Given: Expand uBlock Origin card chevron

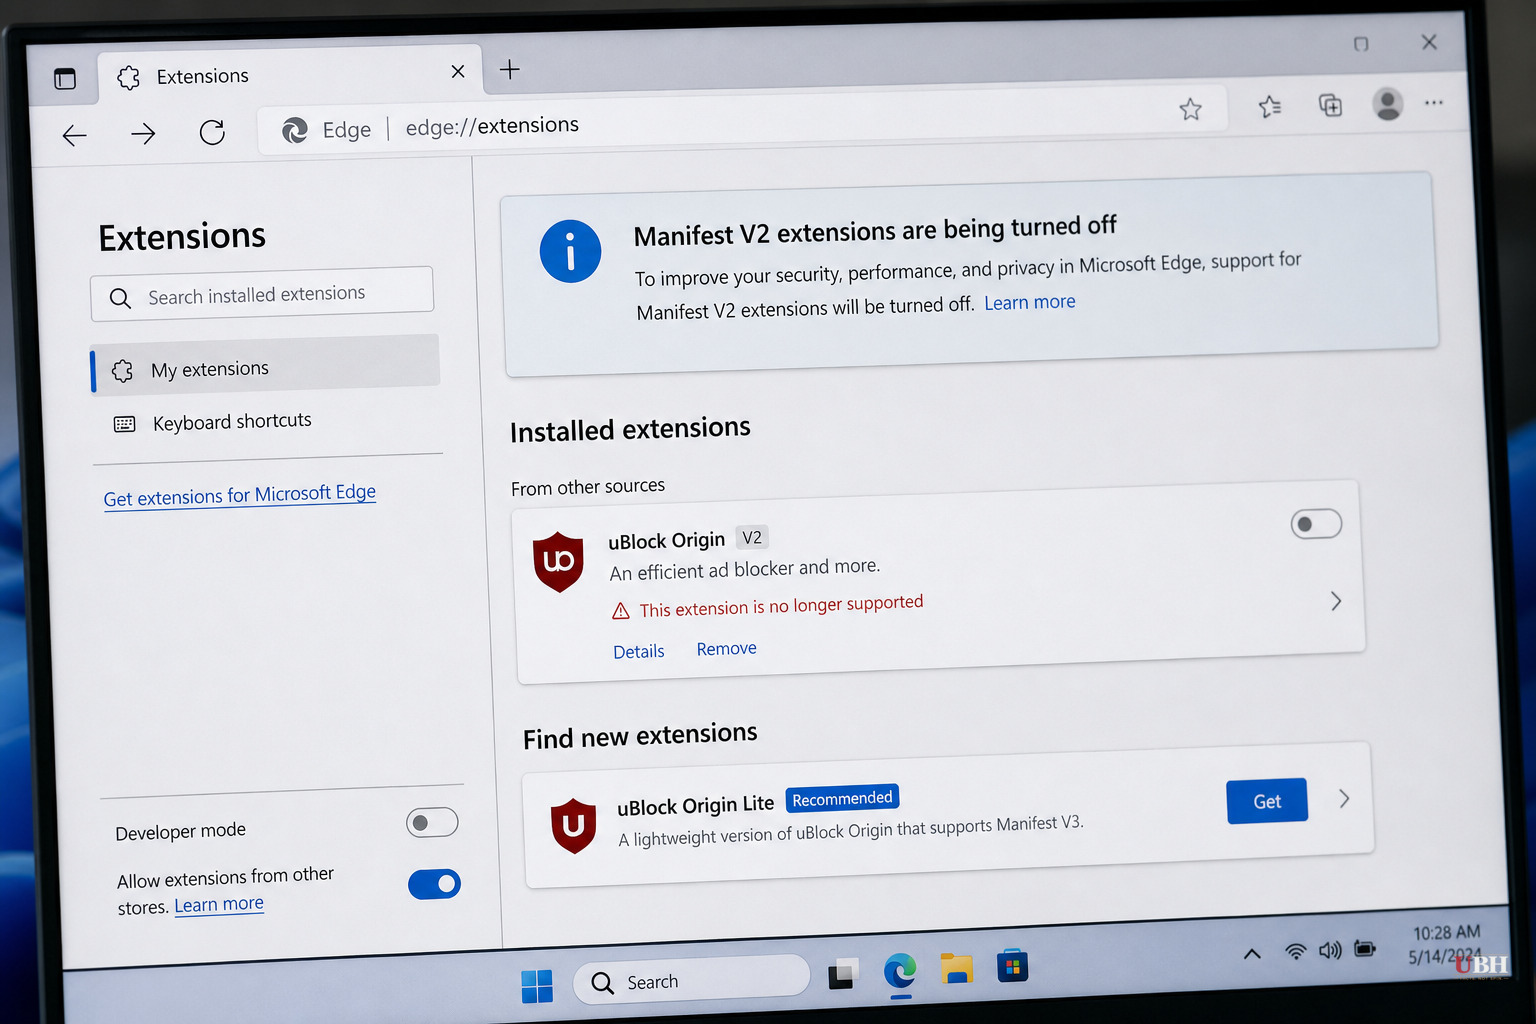Looking at the screenshot, I should pyautogui.click(x=1336, y=600).
